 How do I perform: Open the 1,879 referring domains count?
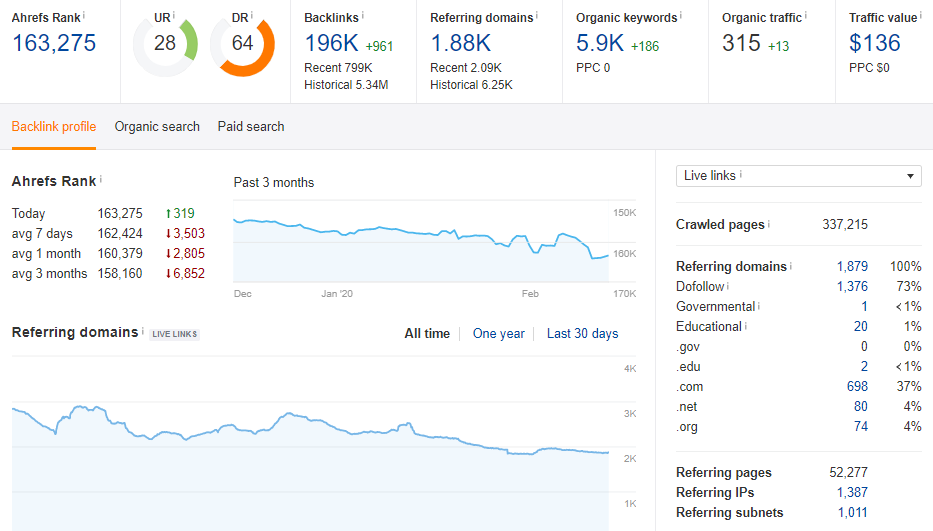(852, 266)
